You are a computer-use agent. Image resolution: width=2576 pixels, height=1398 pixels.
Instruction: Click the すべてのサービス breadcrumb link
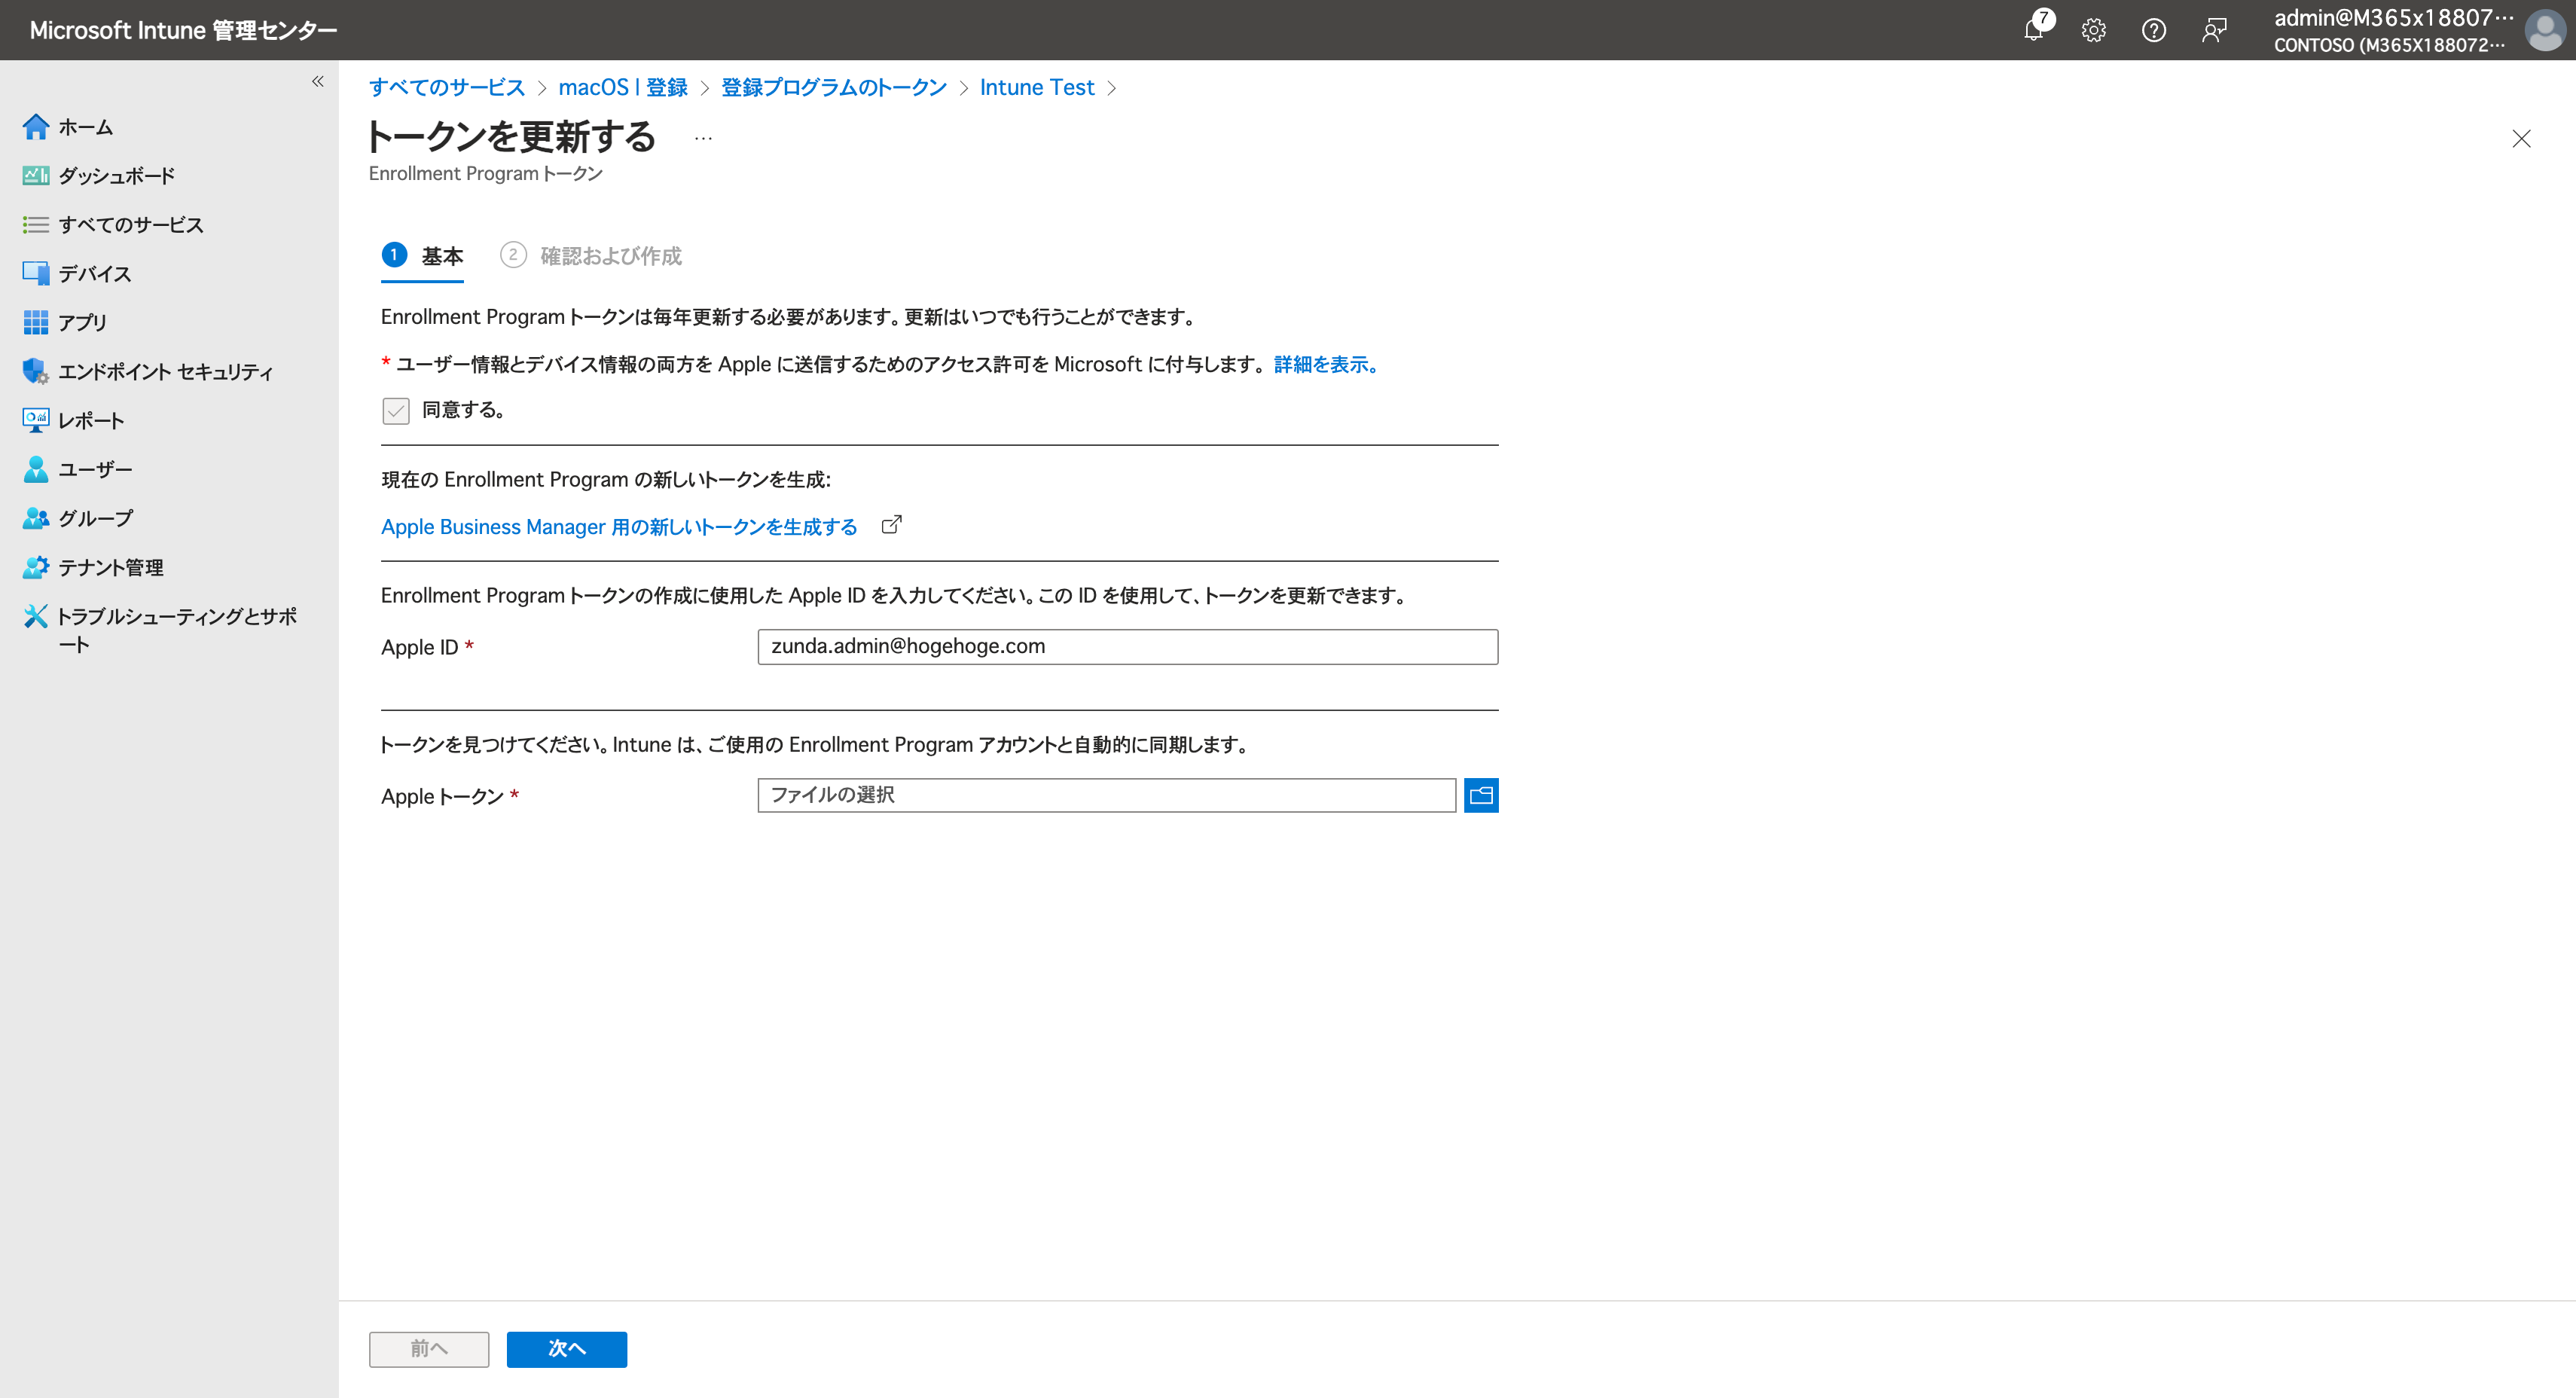click(447, 88)
